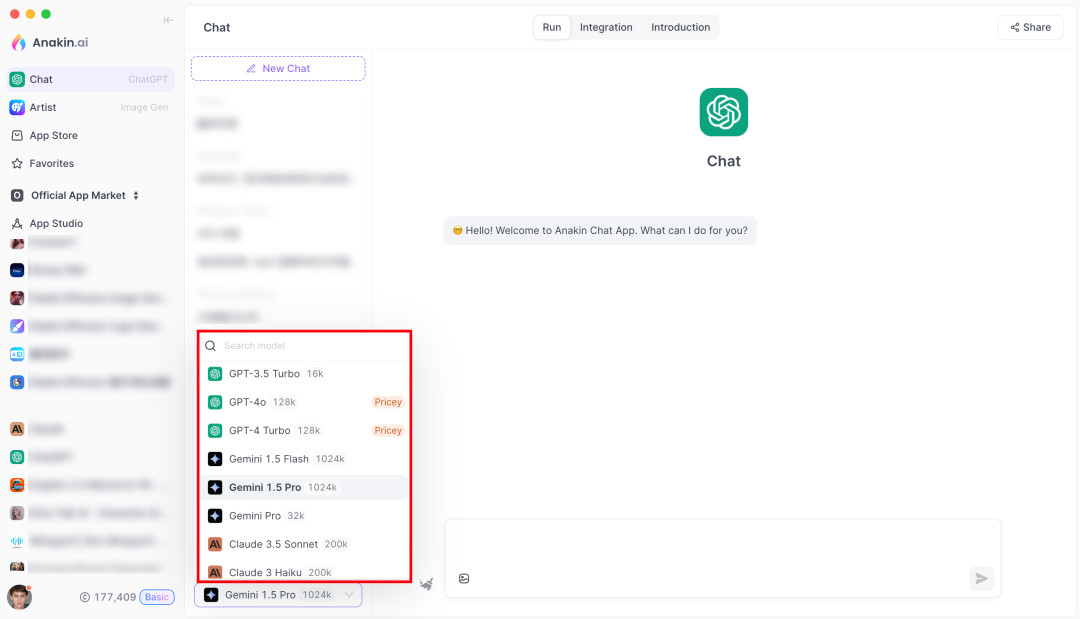This screenshot has width=1080, height=619.
Task: Open Favorites in sidebar
Action: (x=90, y=163)
